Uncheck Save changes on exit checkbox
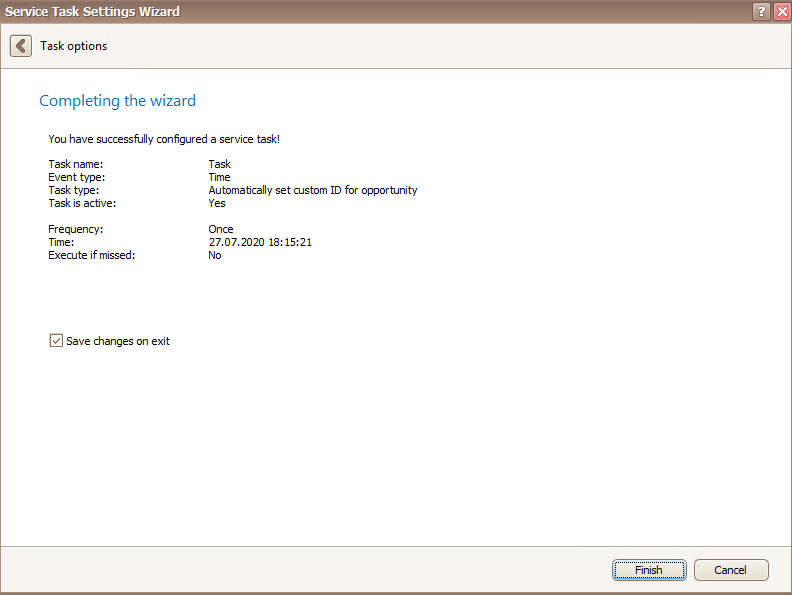Screen dimensions: 792x595 point(56,340)
